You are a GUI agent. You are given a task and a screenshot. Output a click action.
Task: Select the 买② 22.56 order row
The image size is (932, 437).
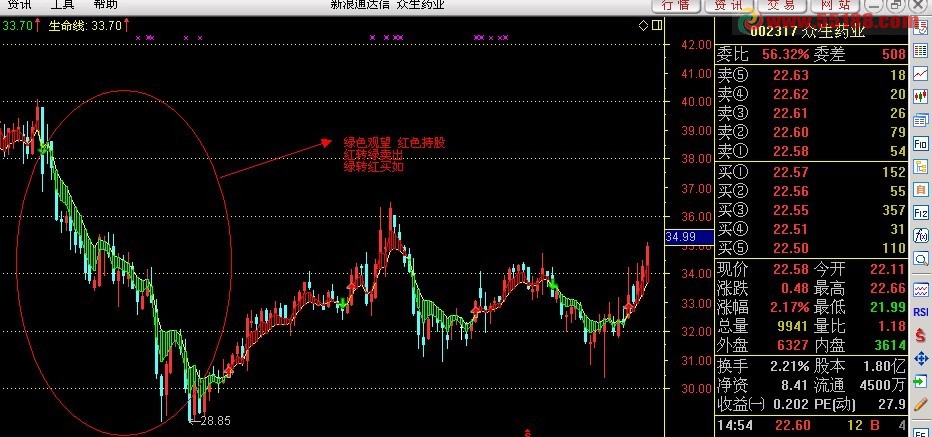click(x=811, y=191)
